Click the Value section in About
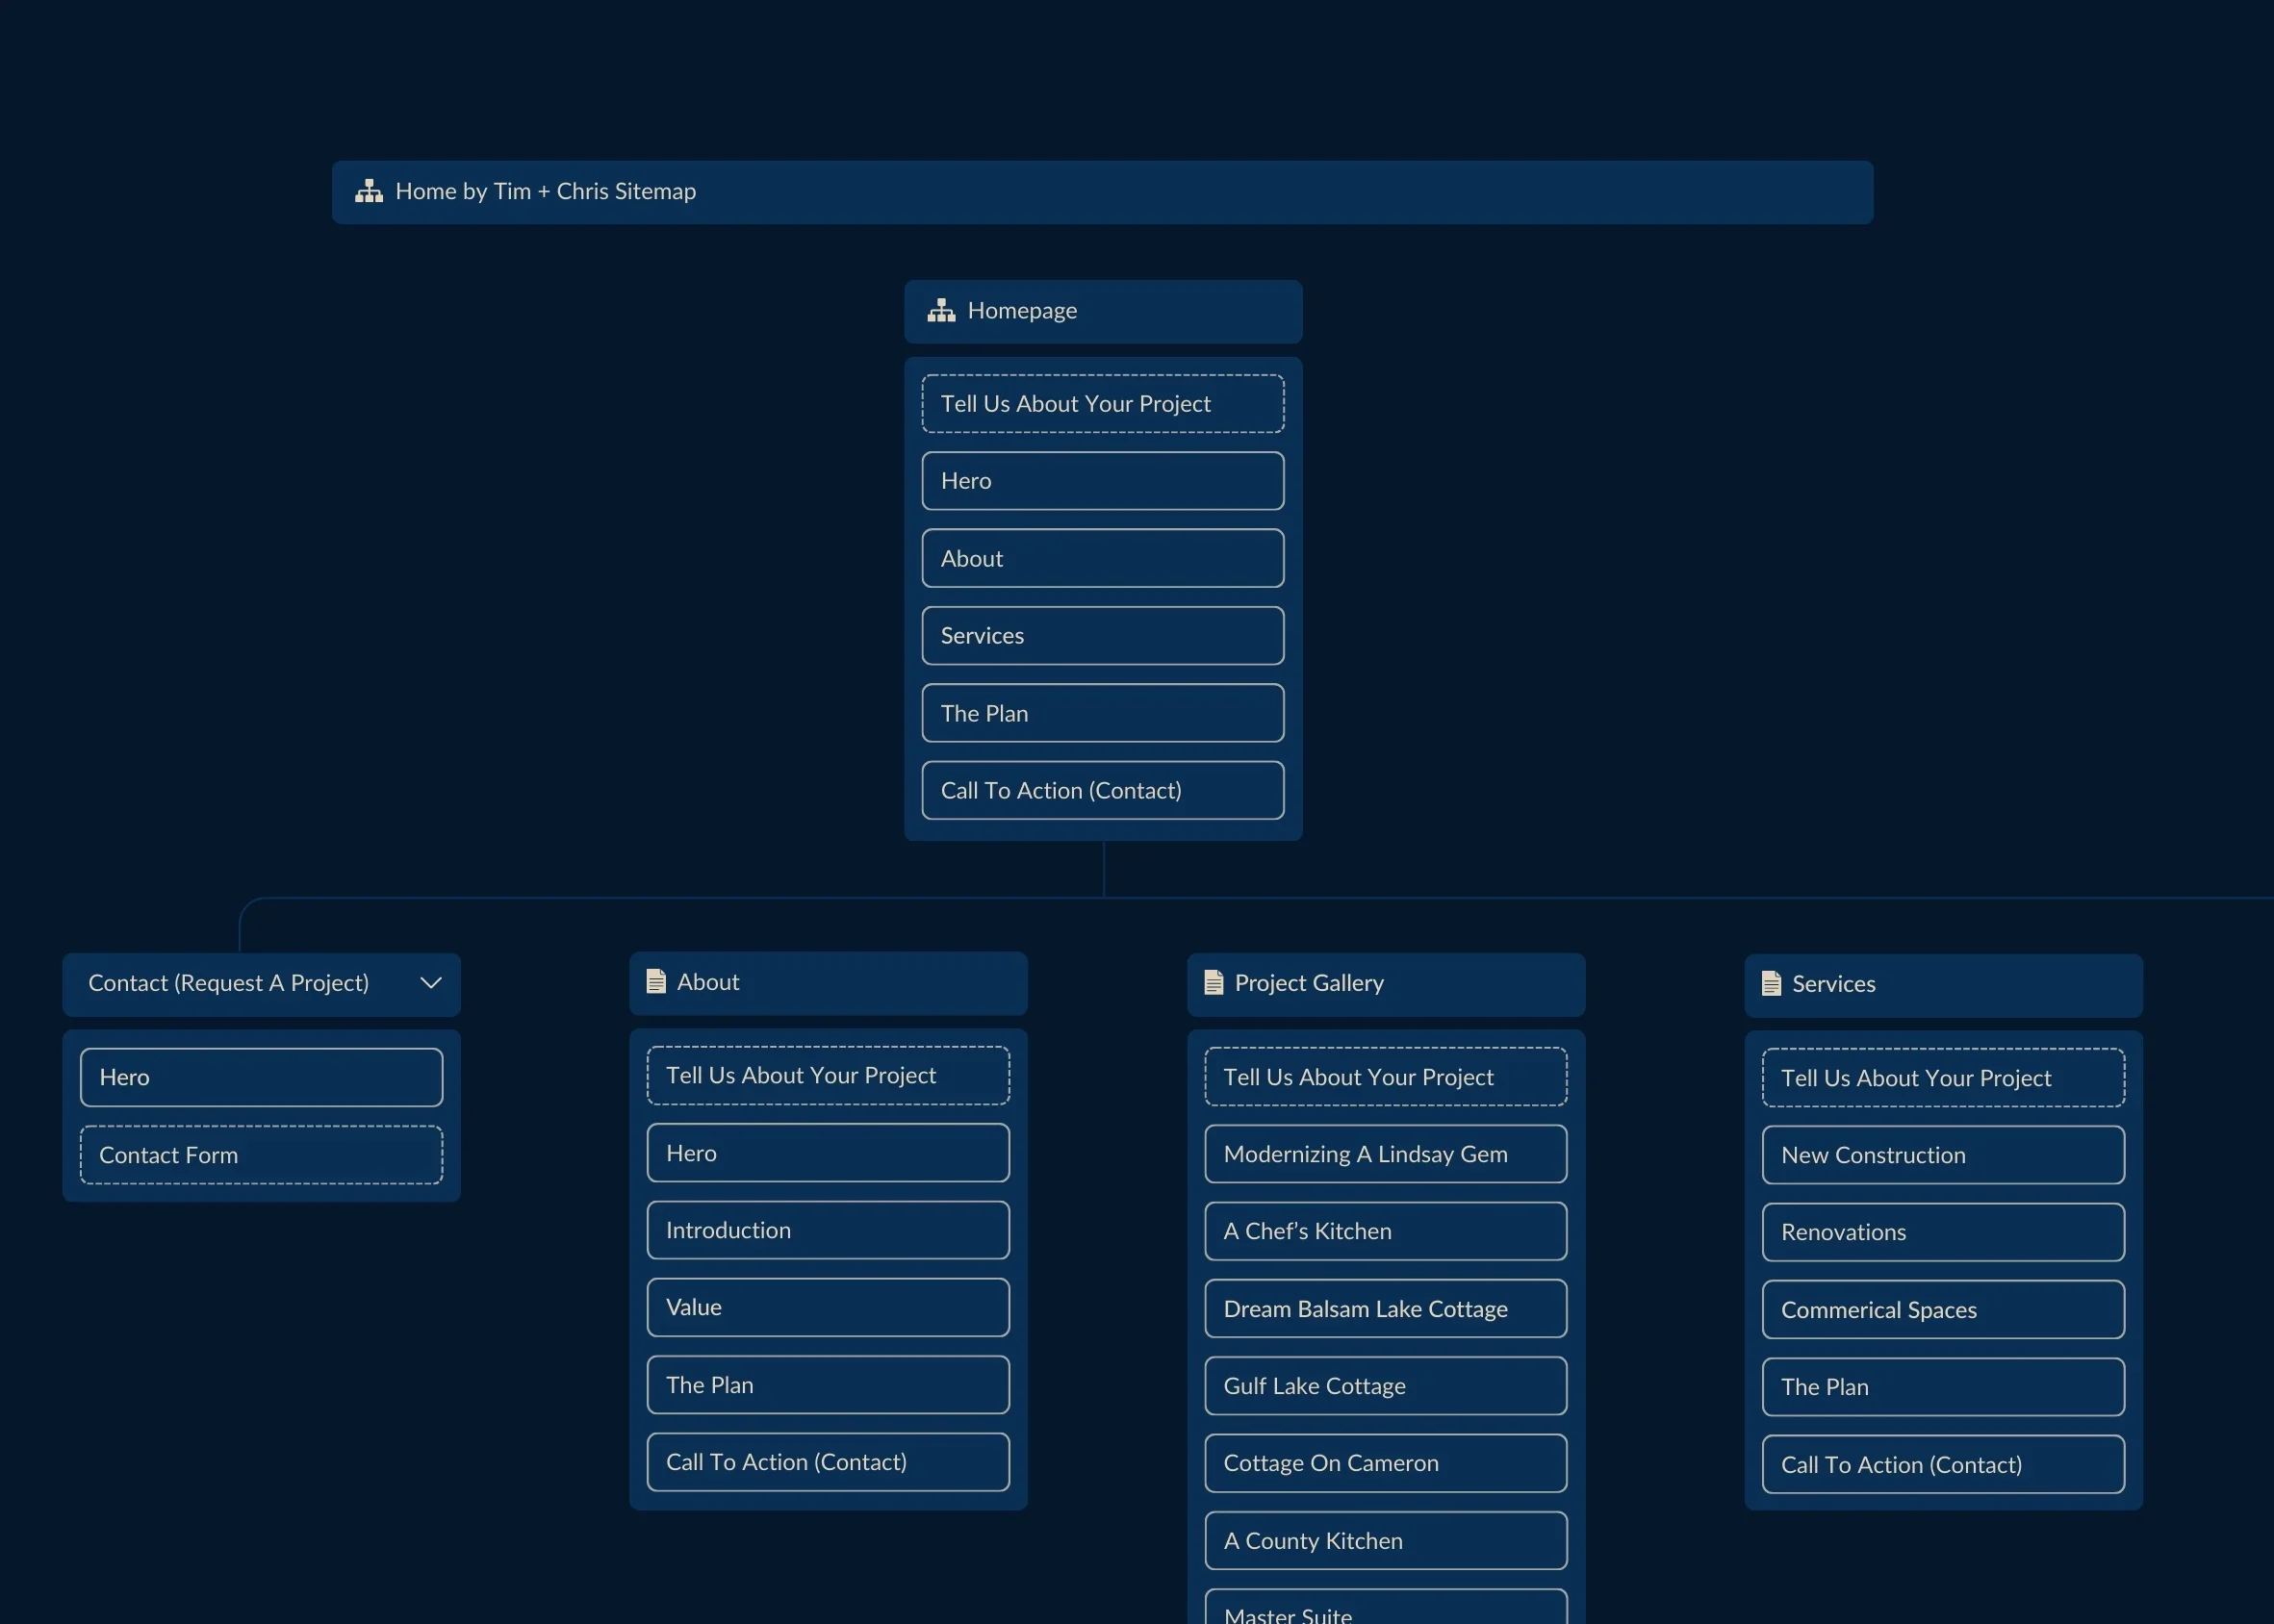Screen dimensions: 2274x1624 pyautogui.click(x=827, y=1307)
